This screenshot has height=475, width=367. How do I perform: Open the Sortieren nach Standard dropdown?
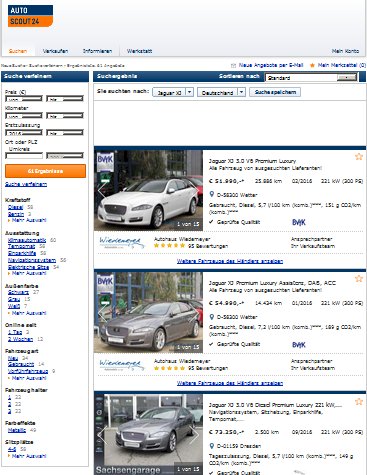coord(347,78)
